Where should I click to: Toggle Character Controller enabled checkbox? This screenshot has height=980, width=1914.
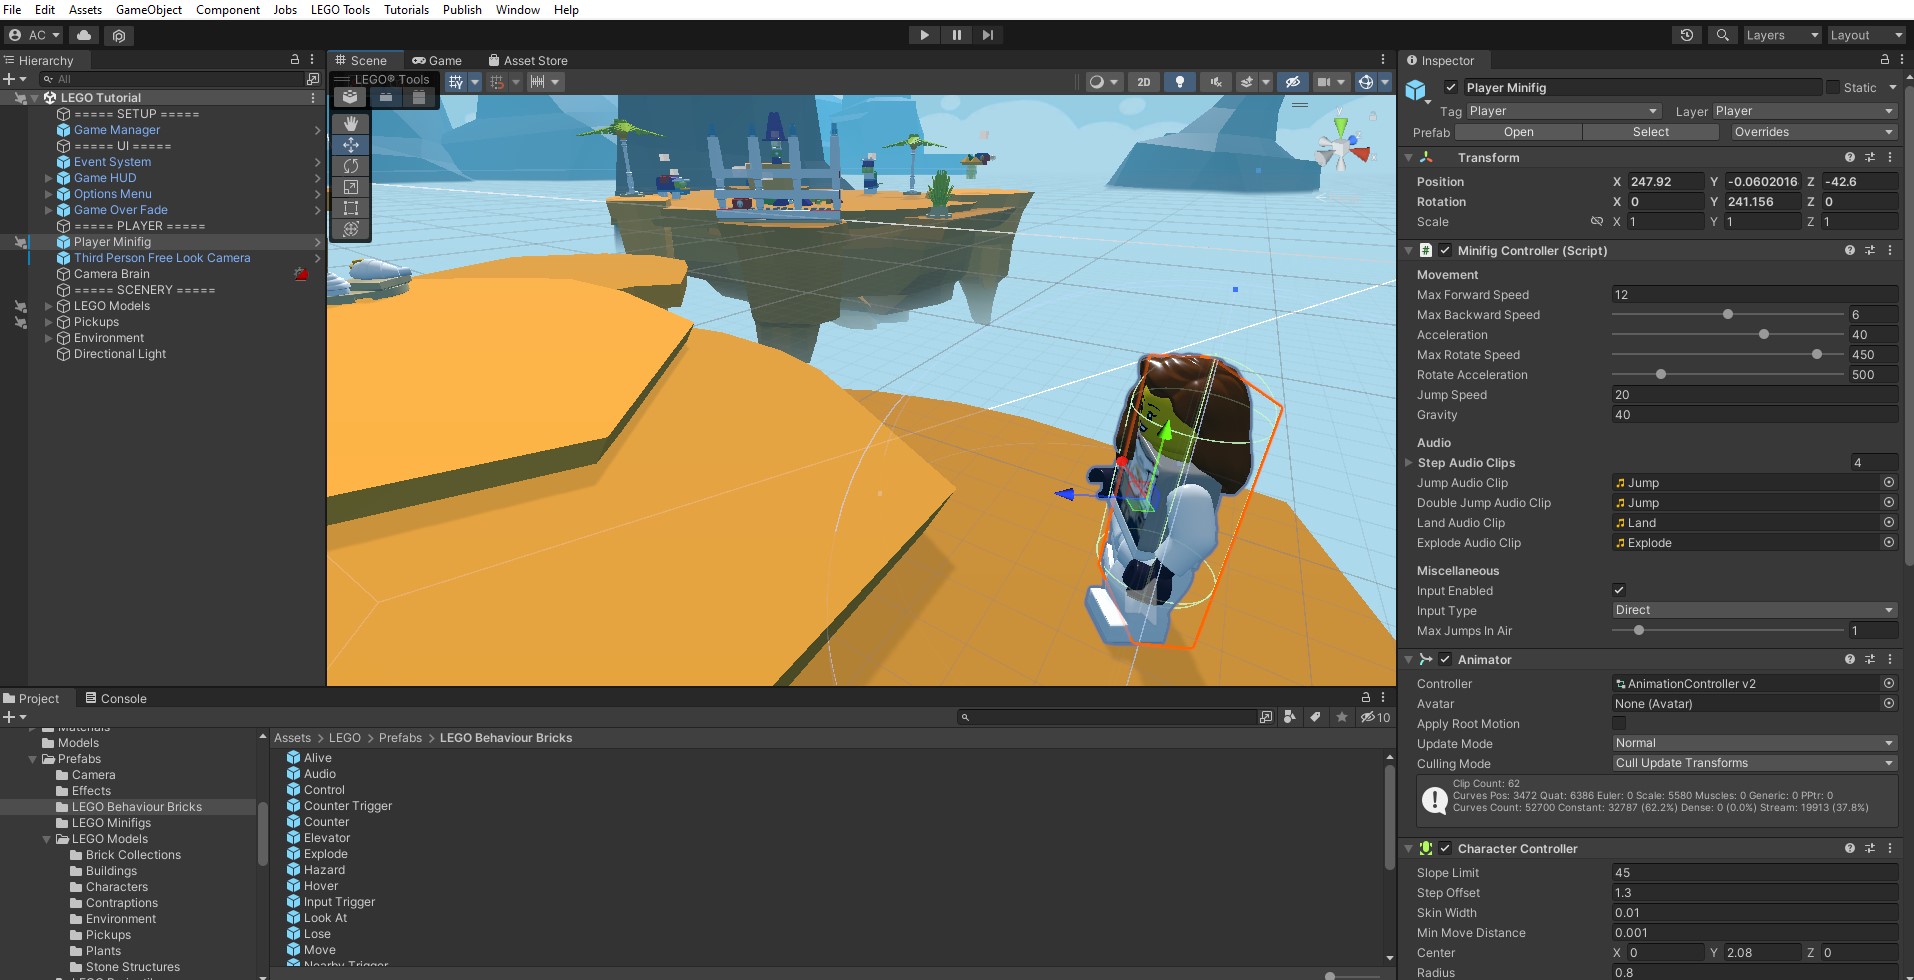1445,848
